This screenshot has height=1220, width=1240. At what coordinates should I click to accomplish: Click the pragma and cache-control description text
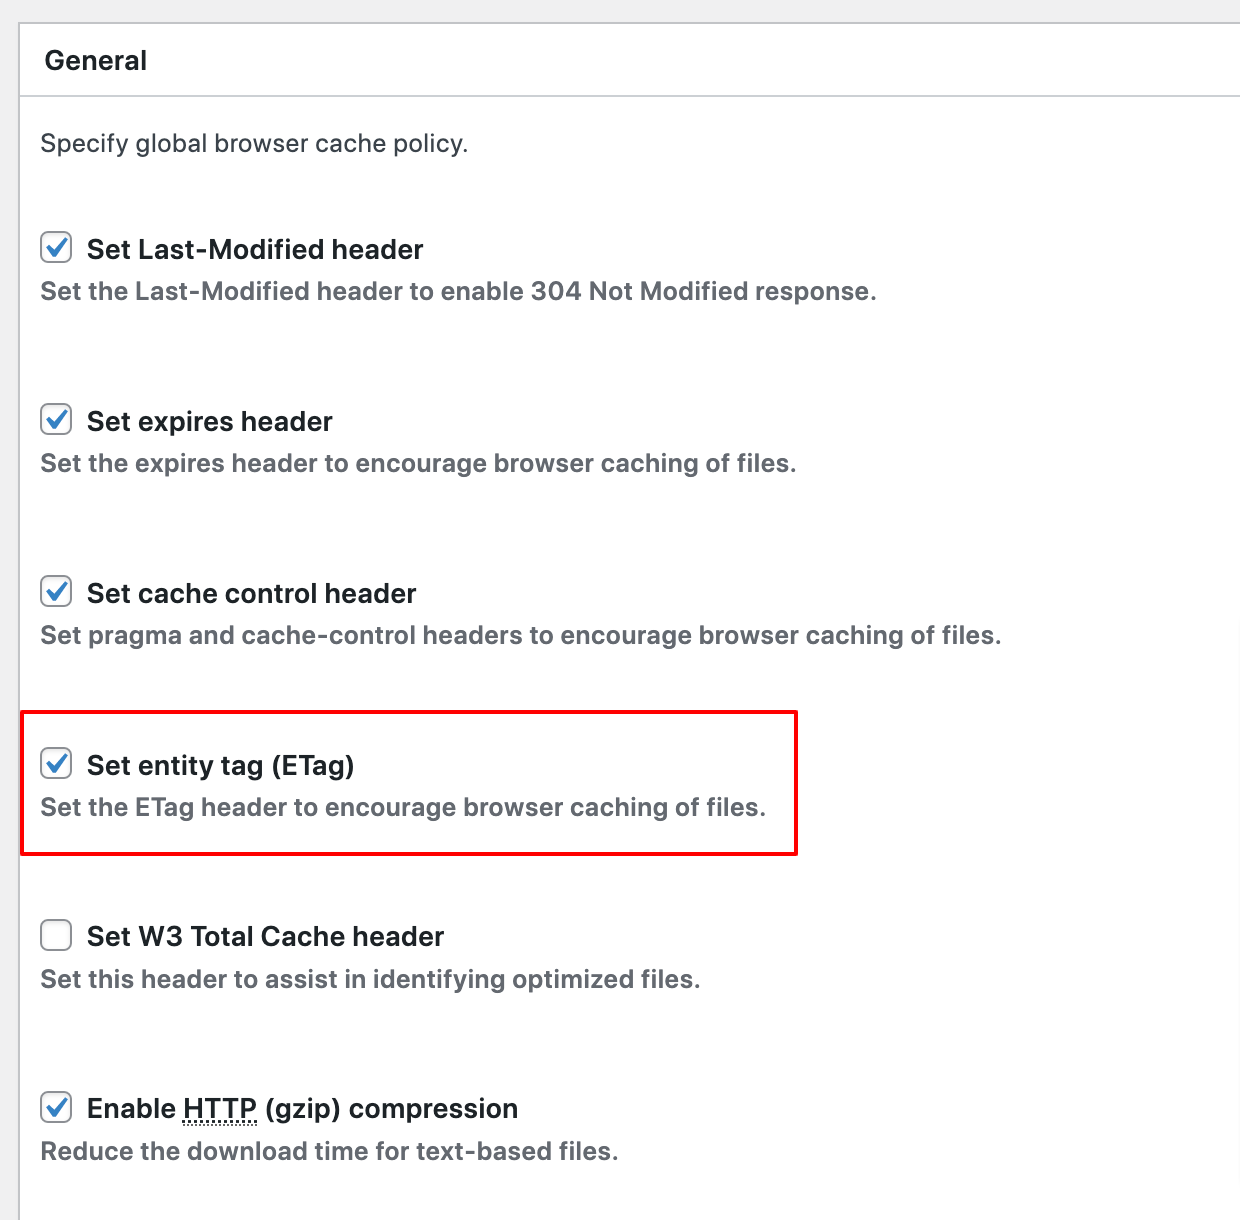[x=520, y=636]
